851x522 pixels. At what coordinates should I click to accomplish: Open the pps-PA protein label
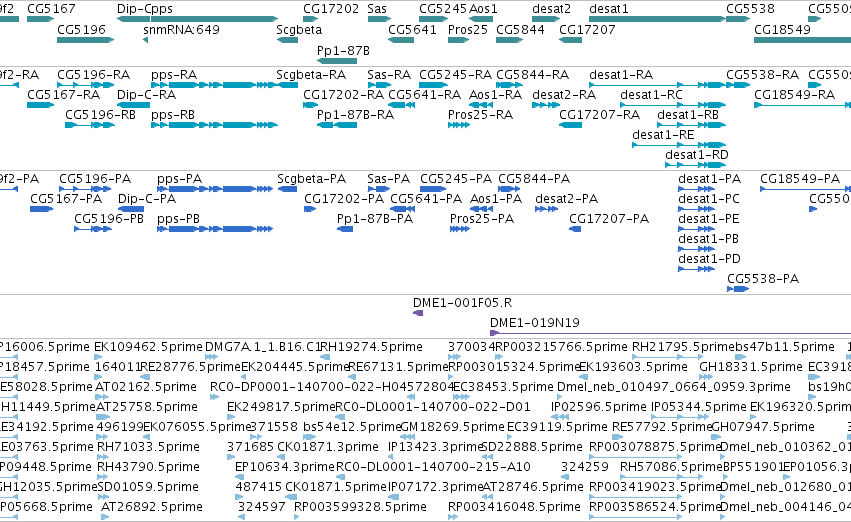tap(180, 179)
